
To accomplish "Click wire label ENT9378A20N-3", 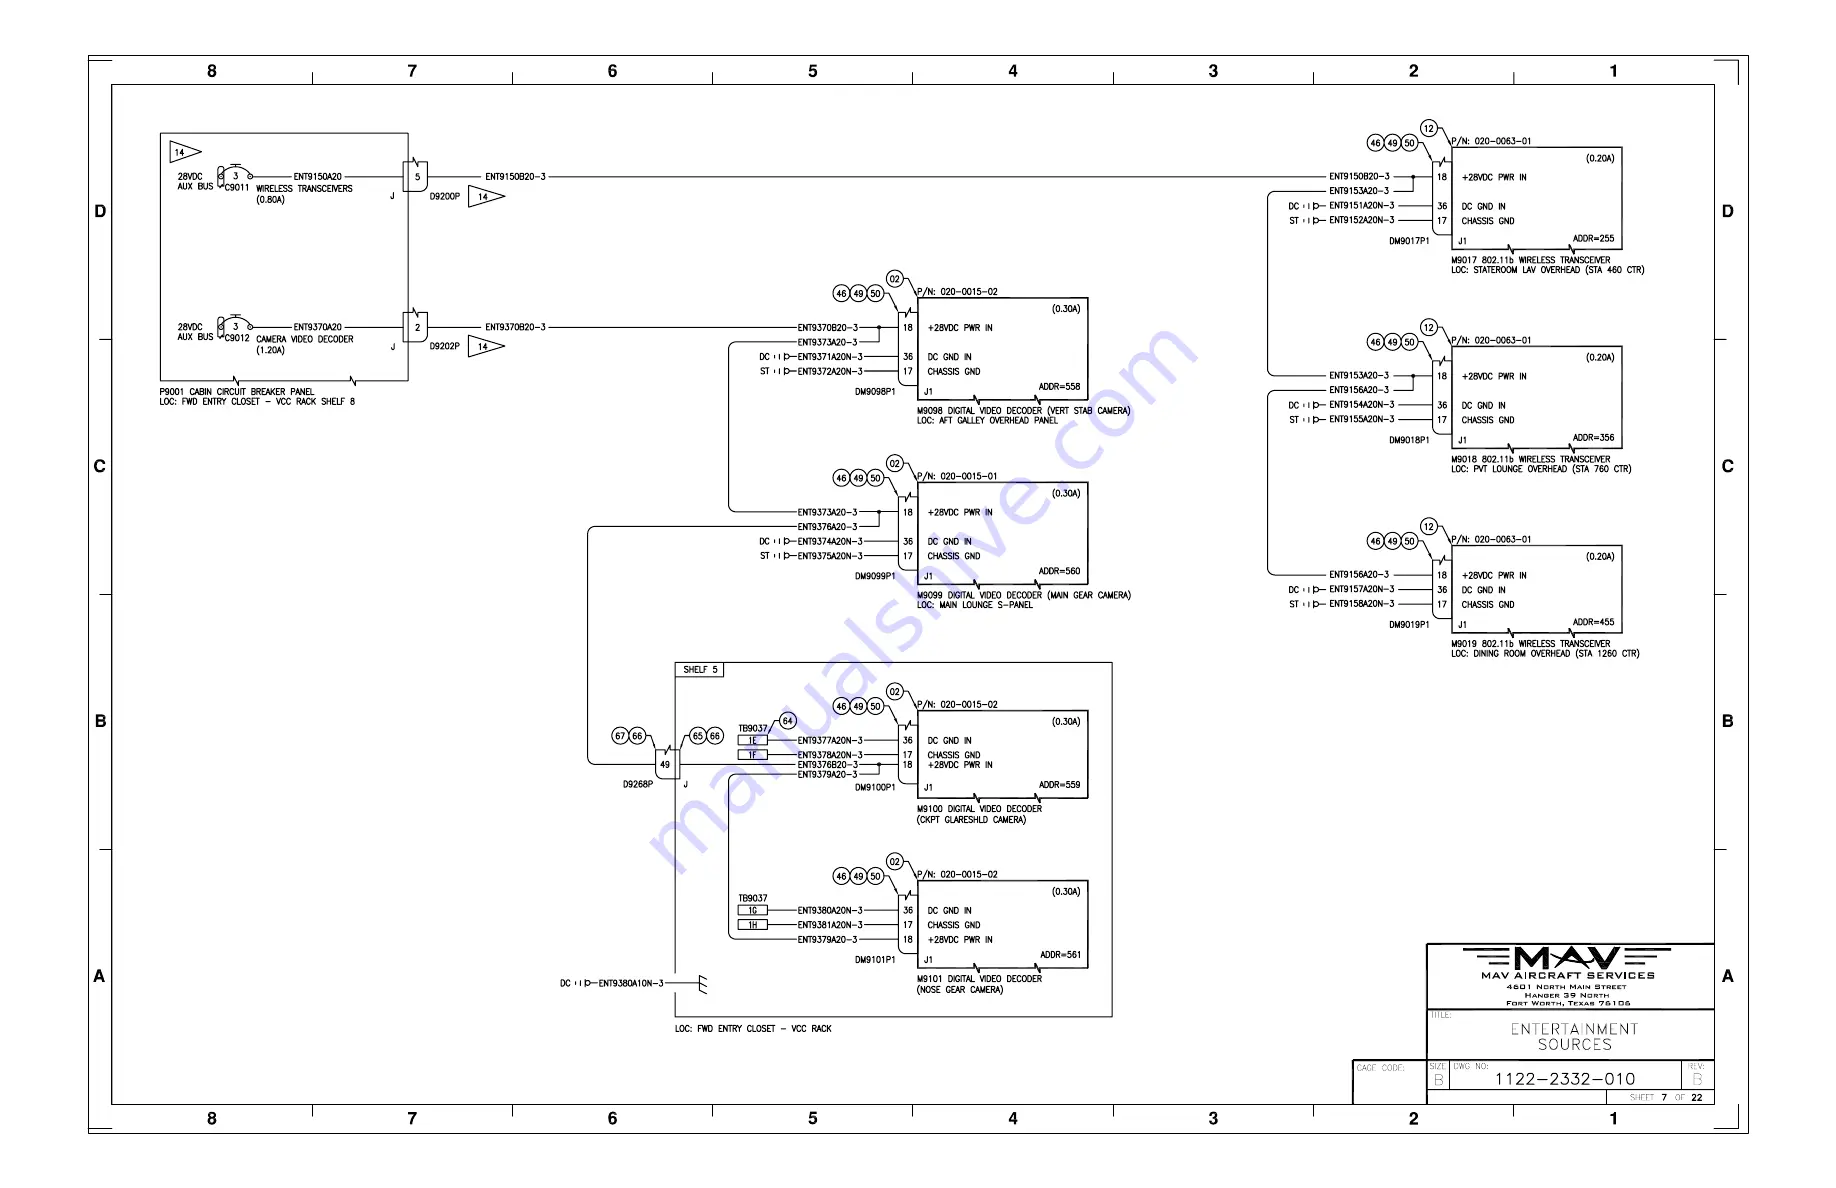I will (x=830, y=755).
